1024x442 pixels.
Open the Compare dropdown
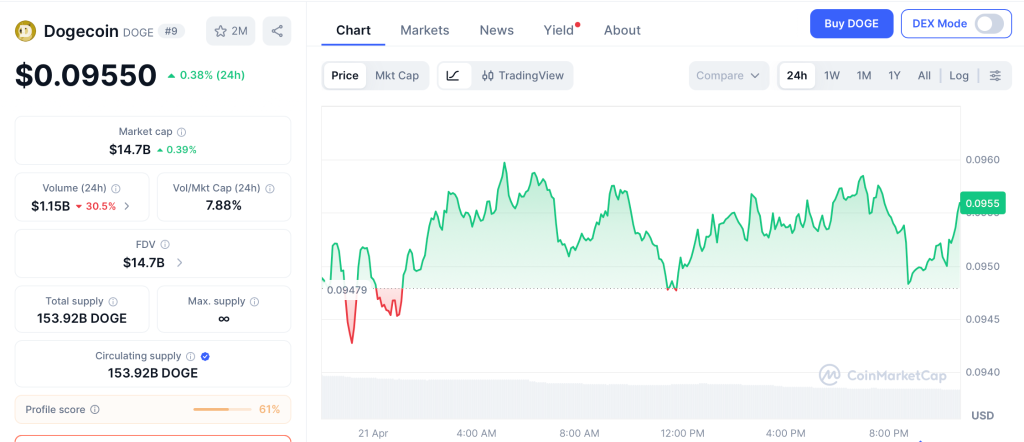pyautogui.click(x=728, y=76)
